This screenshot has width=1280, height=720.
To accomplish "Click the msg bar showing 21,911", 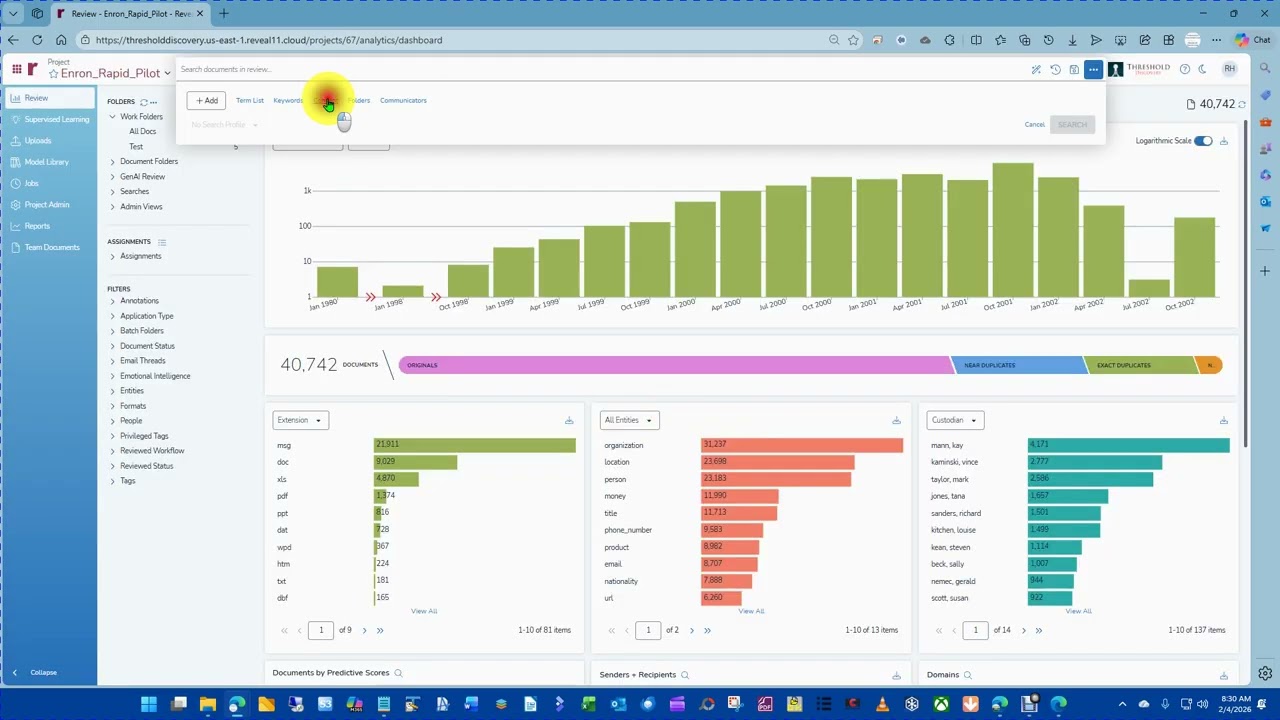I will pyautogui.click(x=475, y=445).
